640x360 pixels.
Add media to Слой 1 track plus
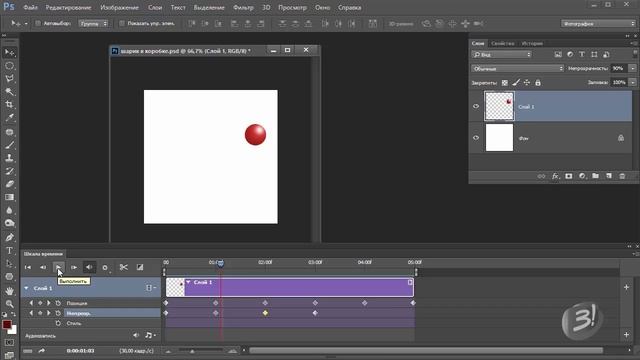[627, 287]
